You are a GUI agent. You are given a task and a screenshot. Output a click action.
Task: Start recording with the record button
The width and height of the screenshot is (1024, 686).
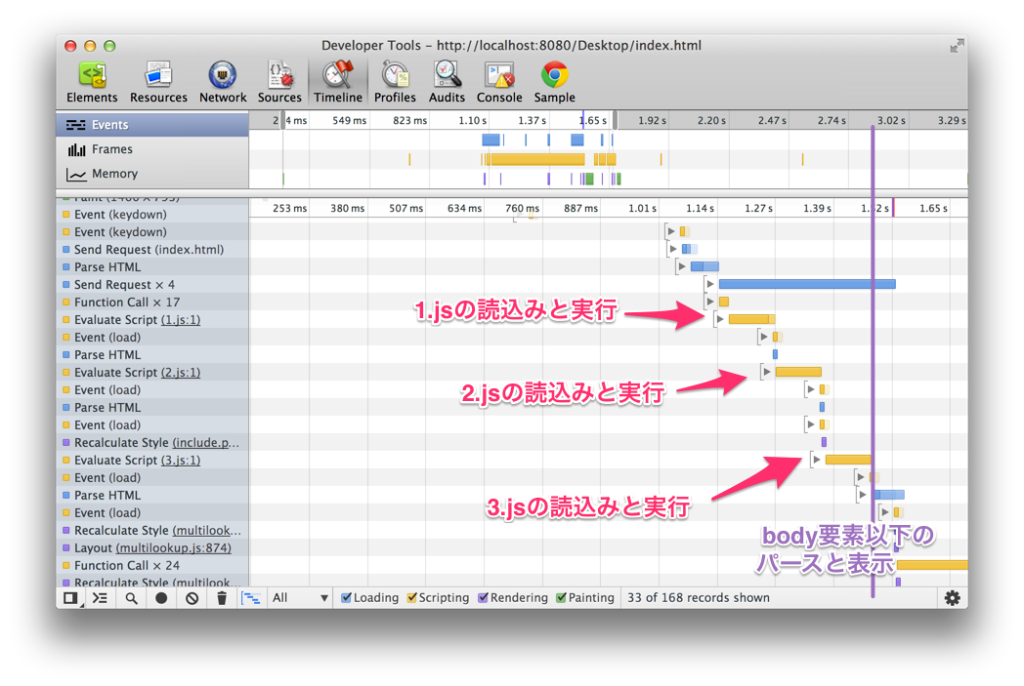(160, 597)
